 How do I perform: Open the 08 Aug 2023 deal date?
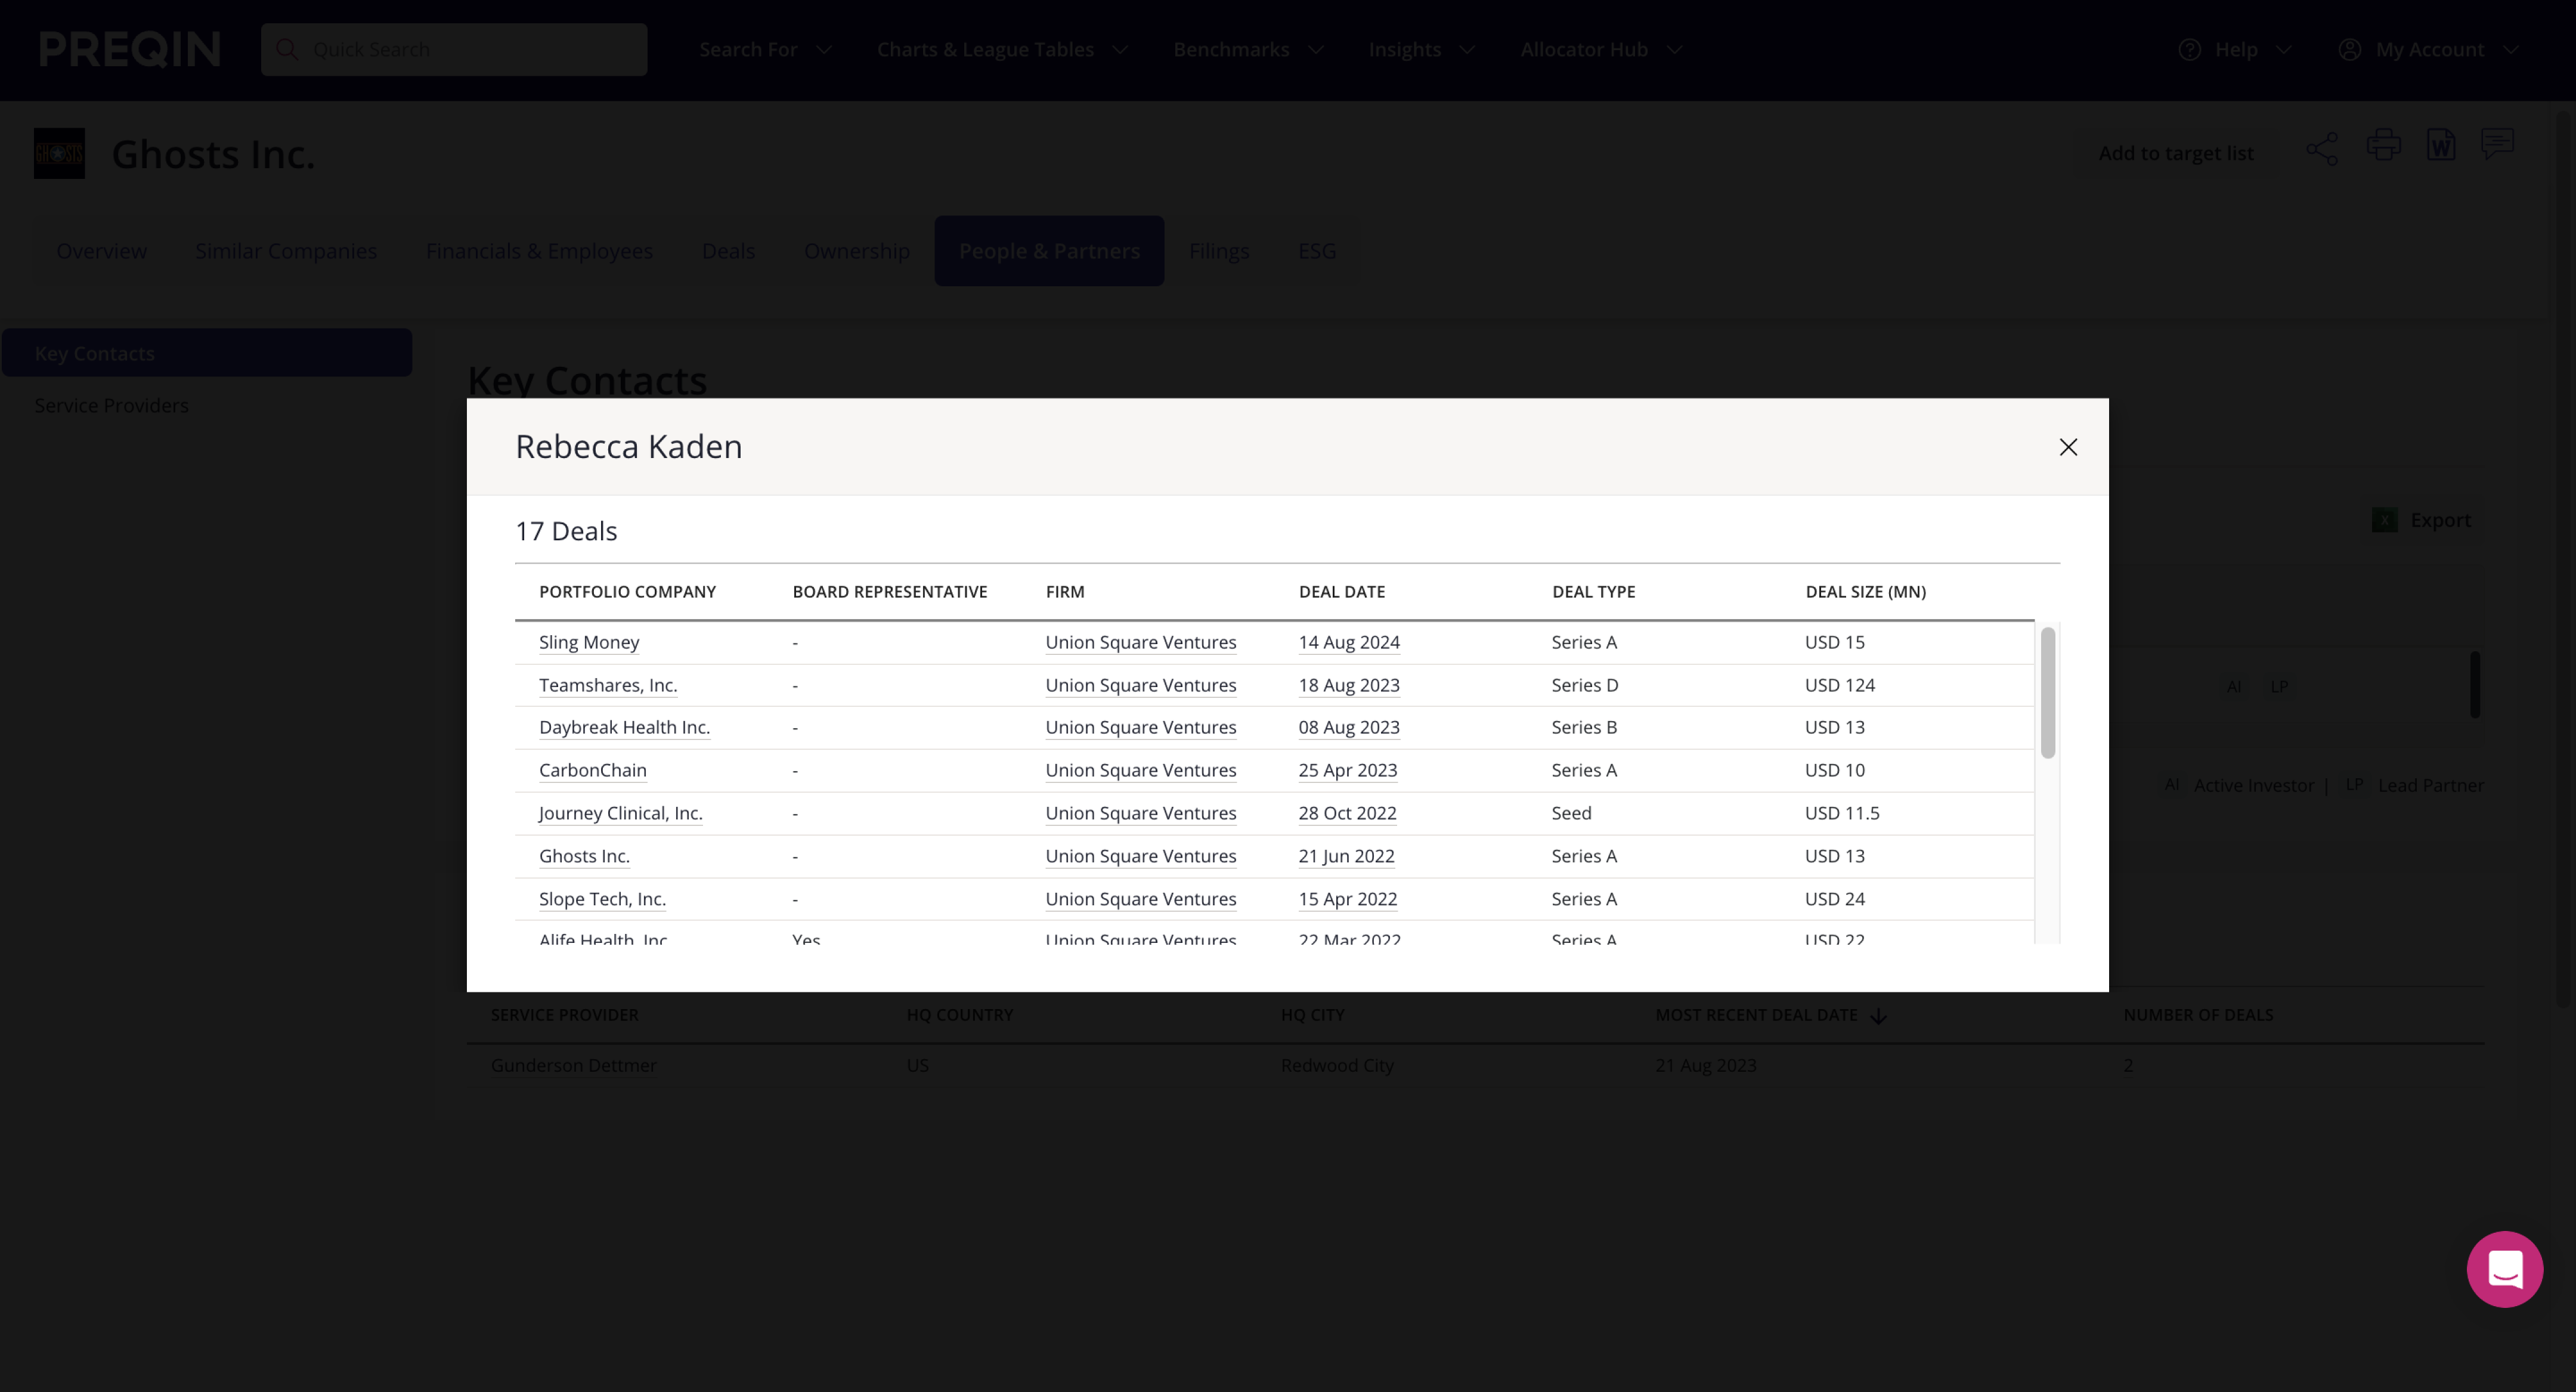[x=1349, y=727]
